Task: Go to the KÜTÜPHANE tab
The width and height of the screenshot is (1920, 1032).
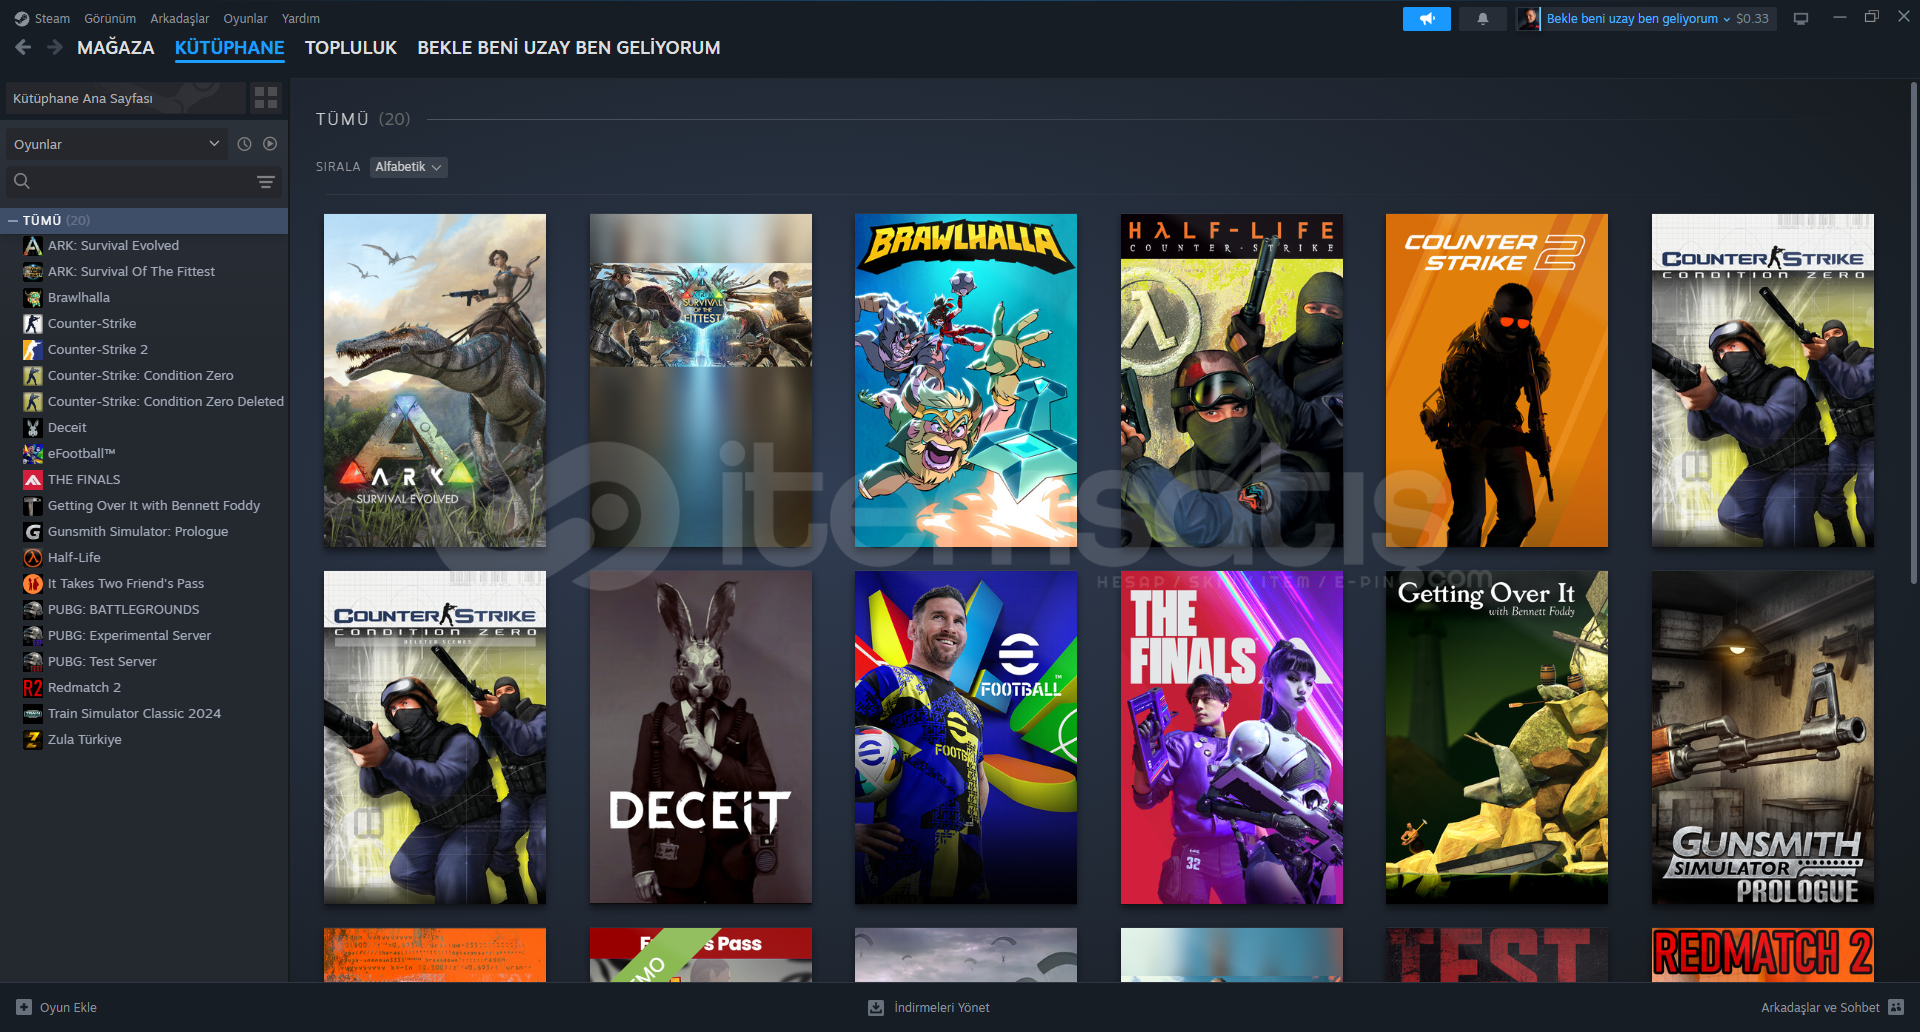Action: (x=230, y=48)
